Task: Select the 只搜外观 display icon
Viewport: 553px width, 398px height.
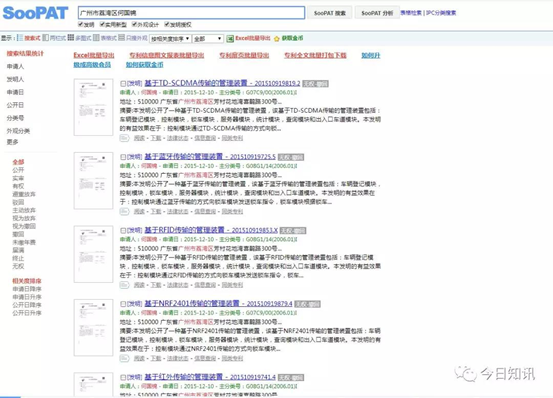Action: click(122, 38)
